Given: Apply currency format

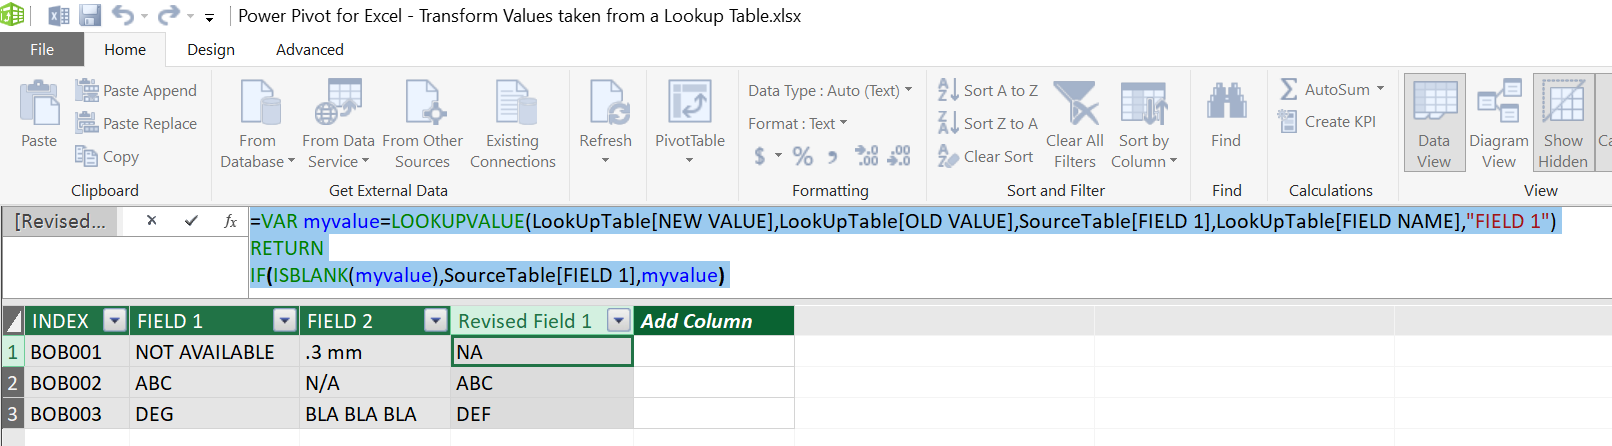Looking at the screenshot, I should (760, 156).
